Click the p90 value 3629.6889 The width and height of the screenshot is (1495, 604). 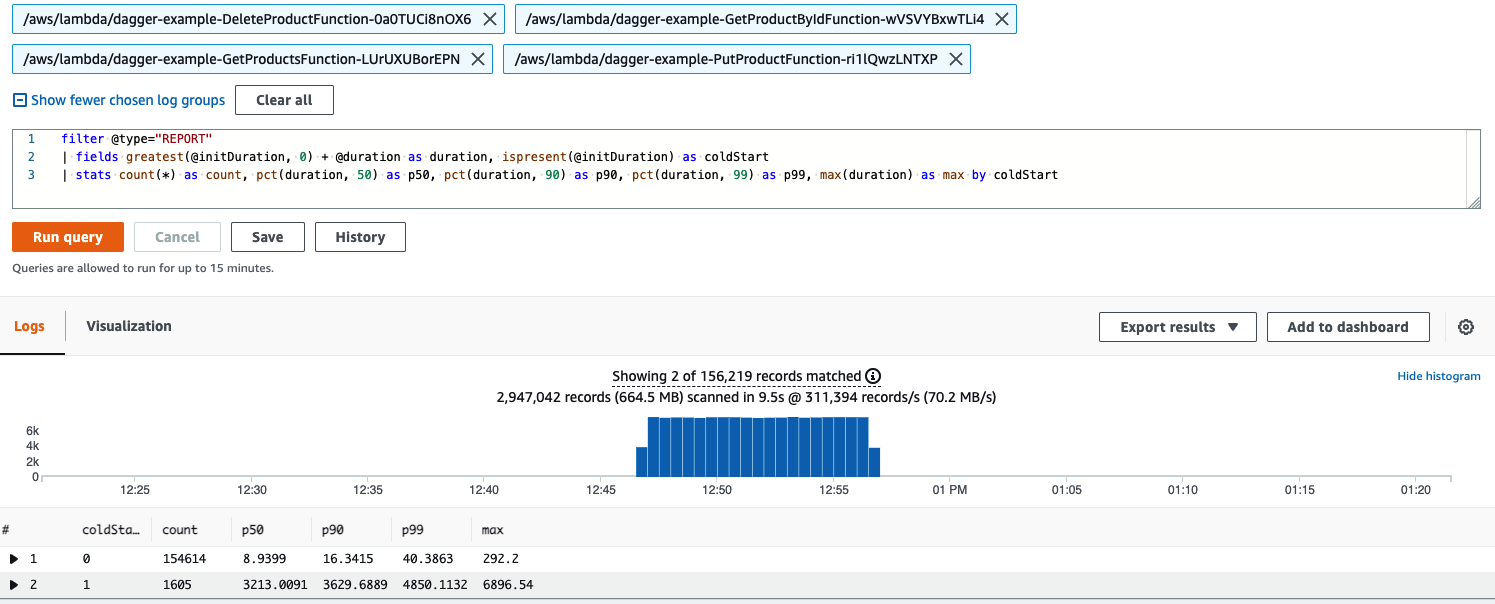pos(354,585)
